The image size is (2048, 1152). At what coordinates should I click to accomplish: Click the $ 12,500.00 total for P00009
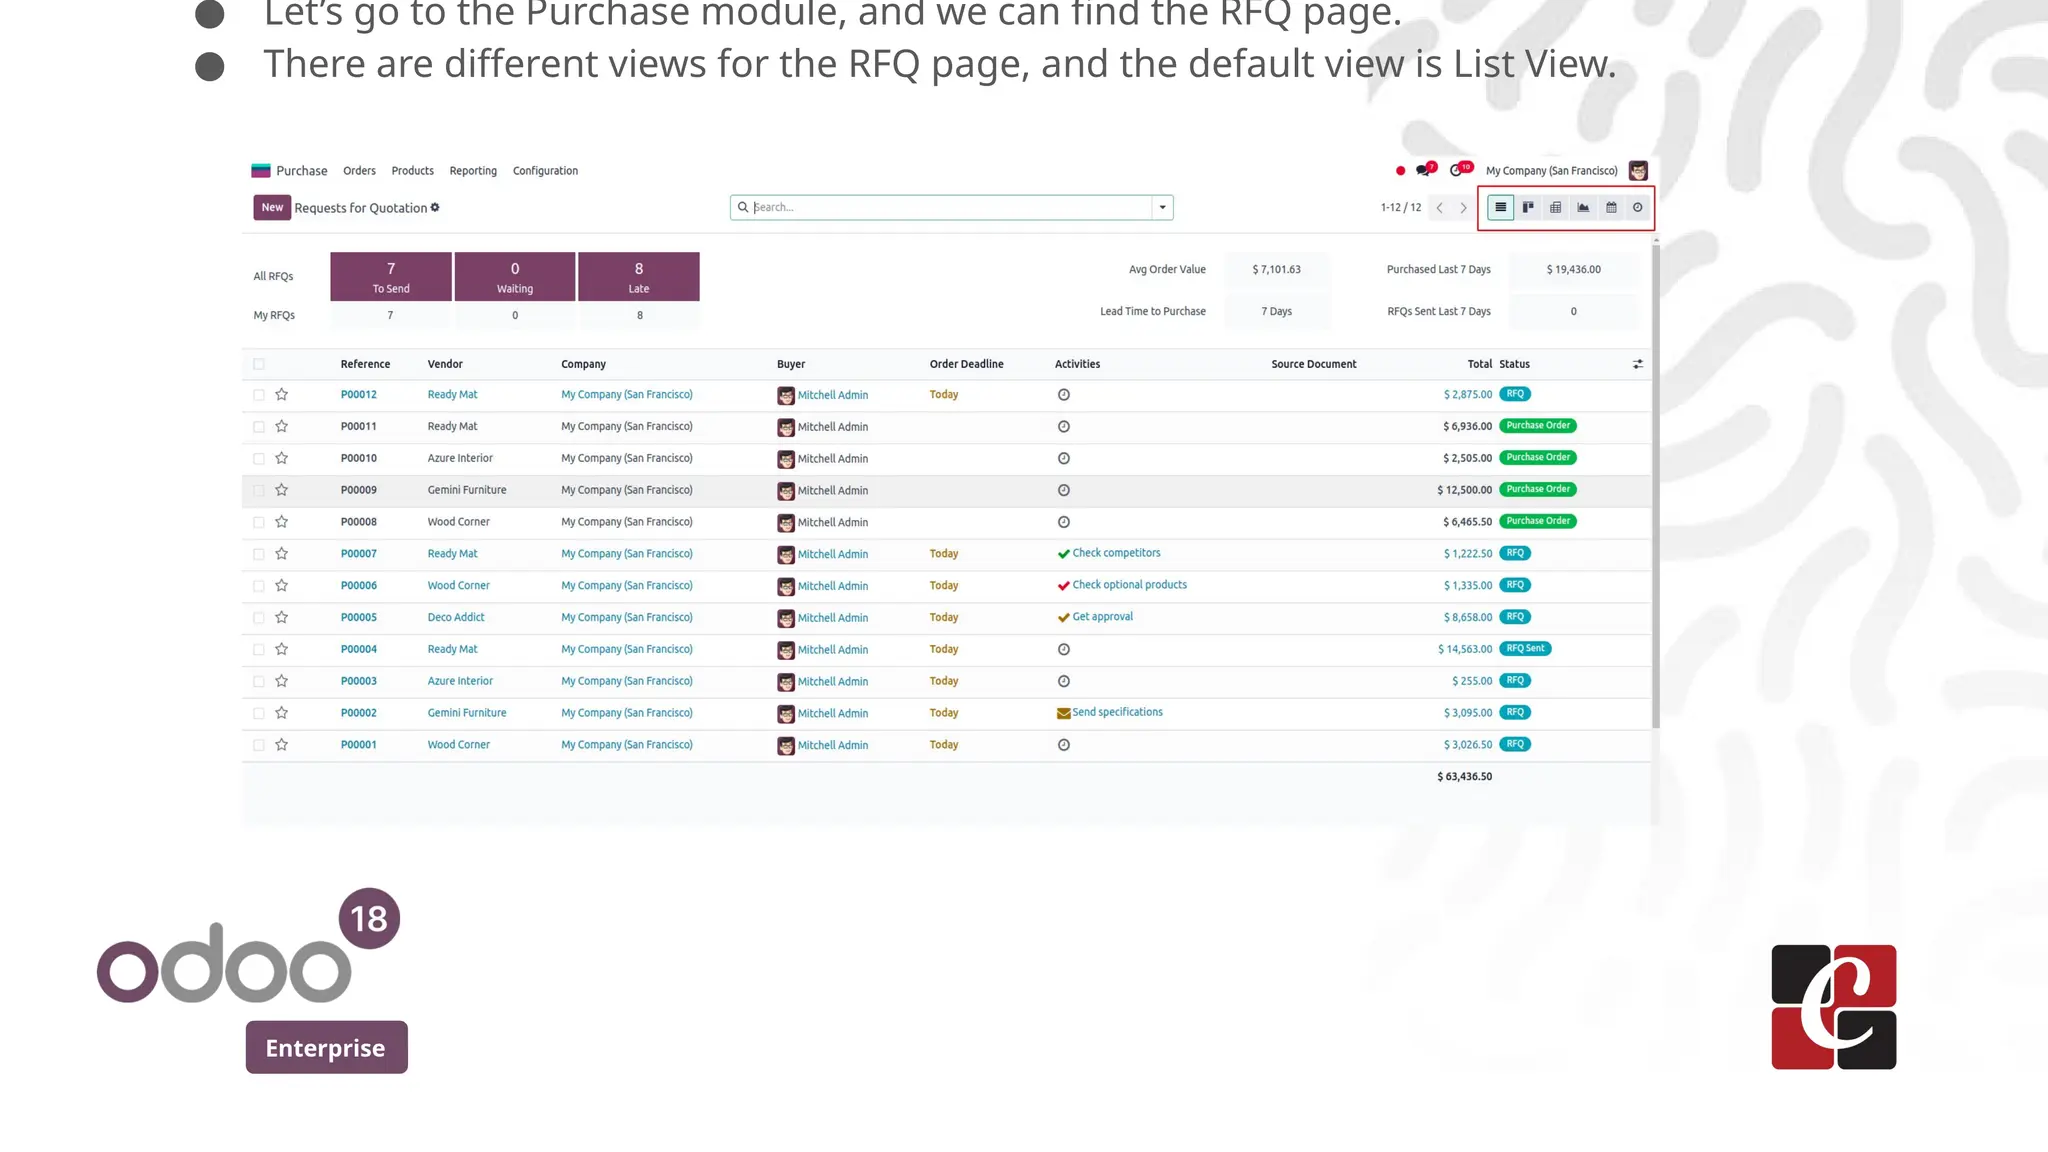1464,490
